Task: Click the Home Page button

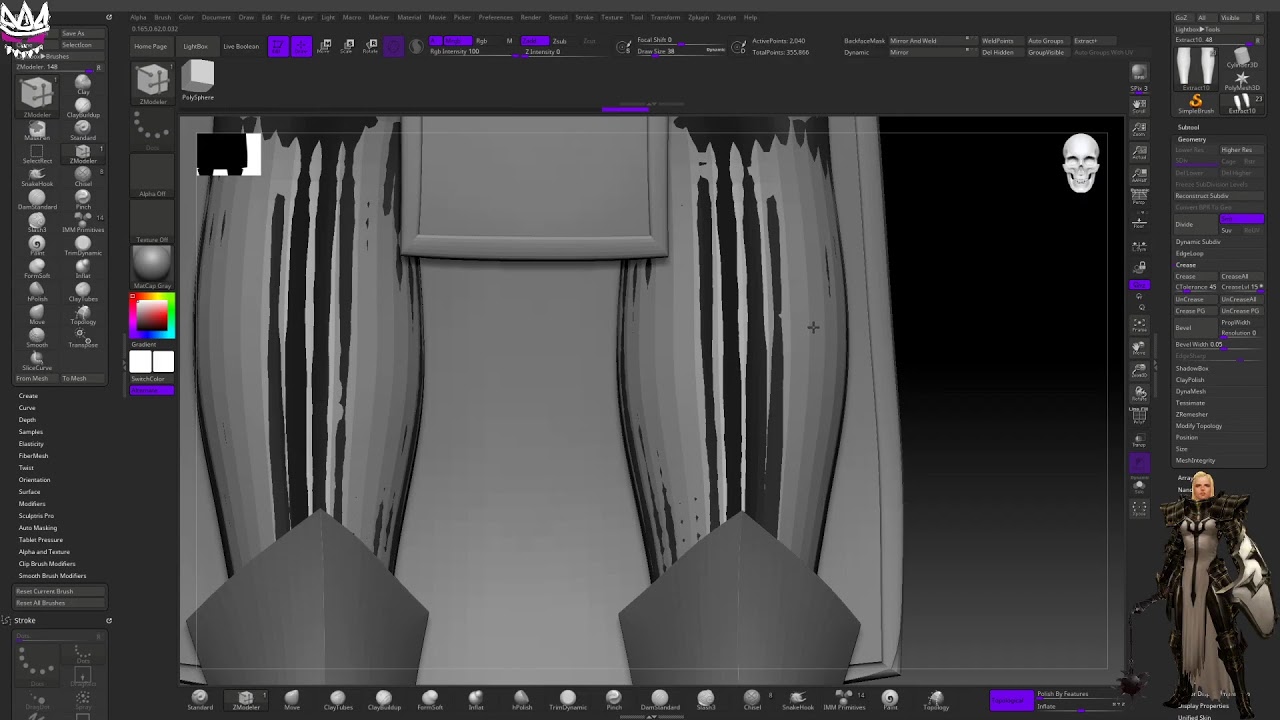Action: point(151,46)
